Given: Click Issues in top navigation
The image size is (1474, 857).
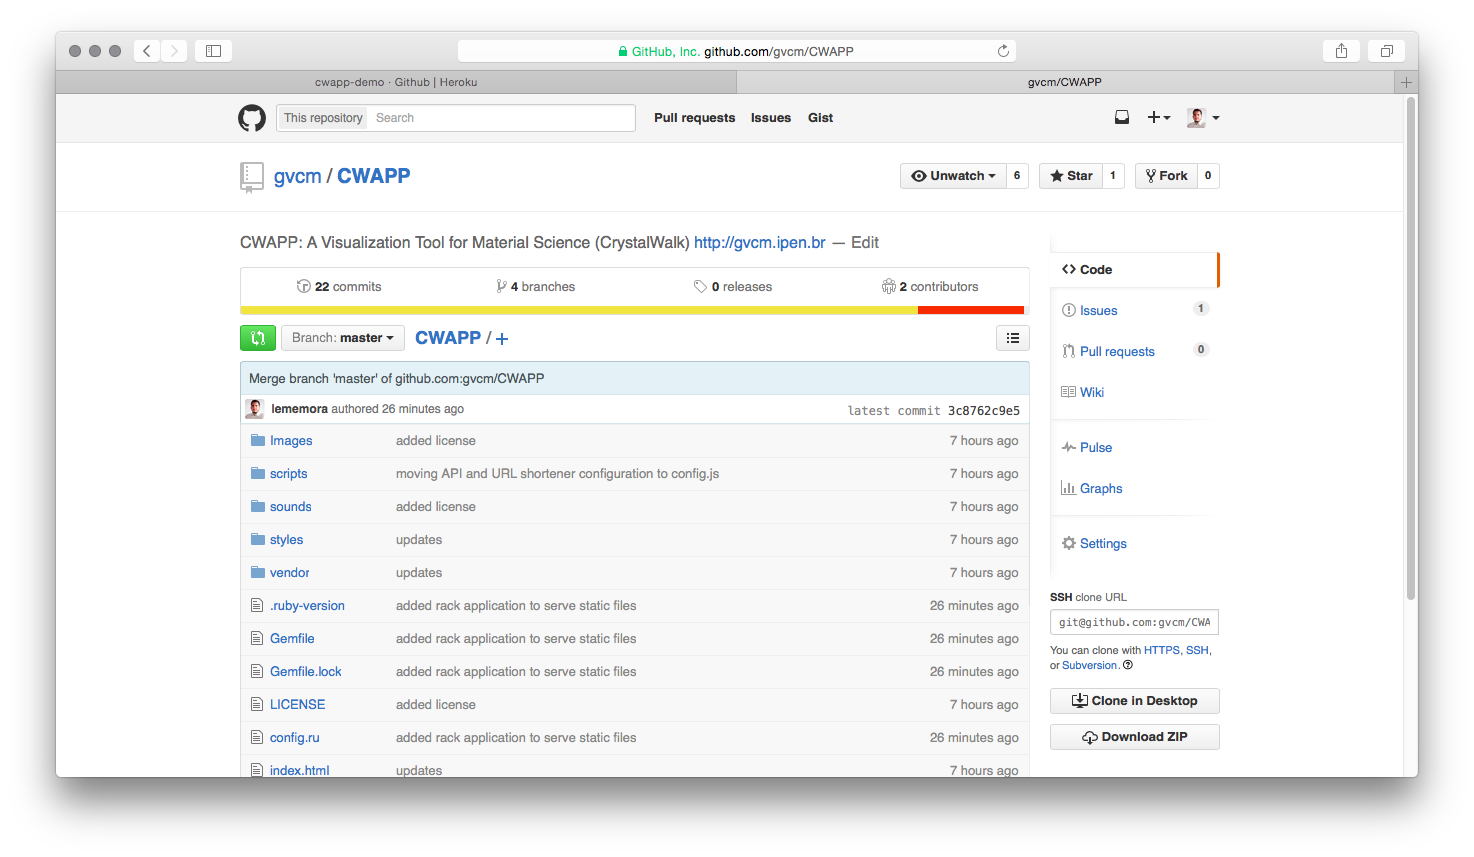Looking at the screenshot, I should [771, 118].
